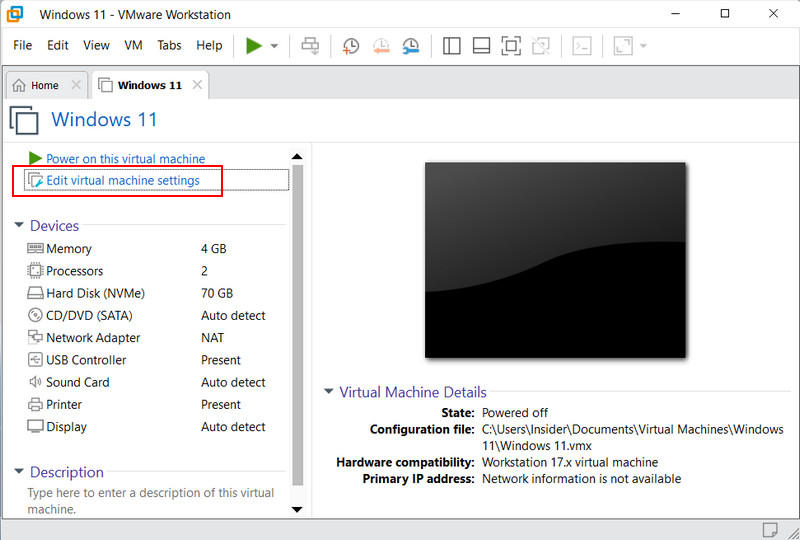Open the power options dropdown arrow

click(x=274, y=46)
